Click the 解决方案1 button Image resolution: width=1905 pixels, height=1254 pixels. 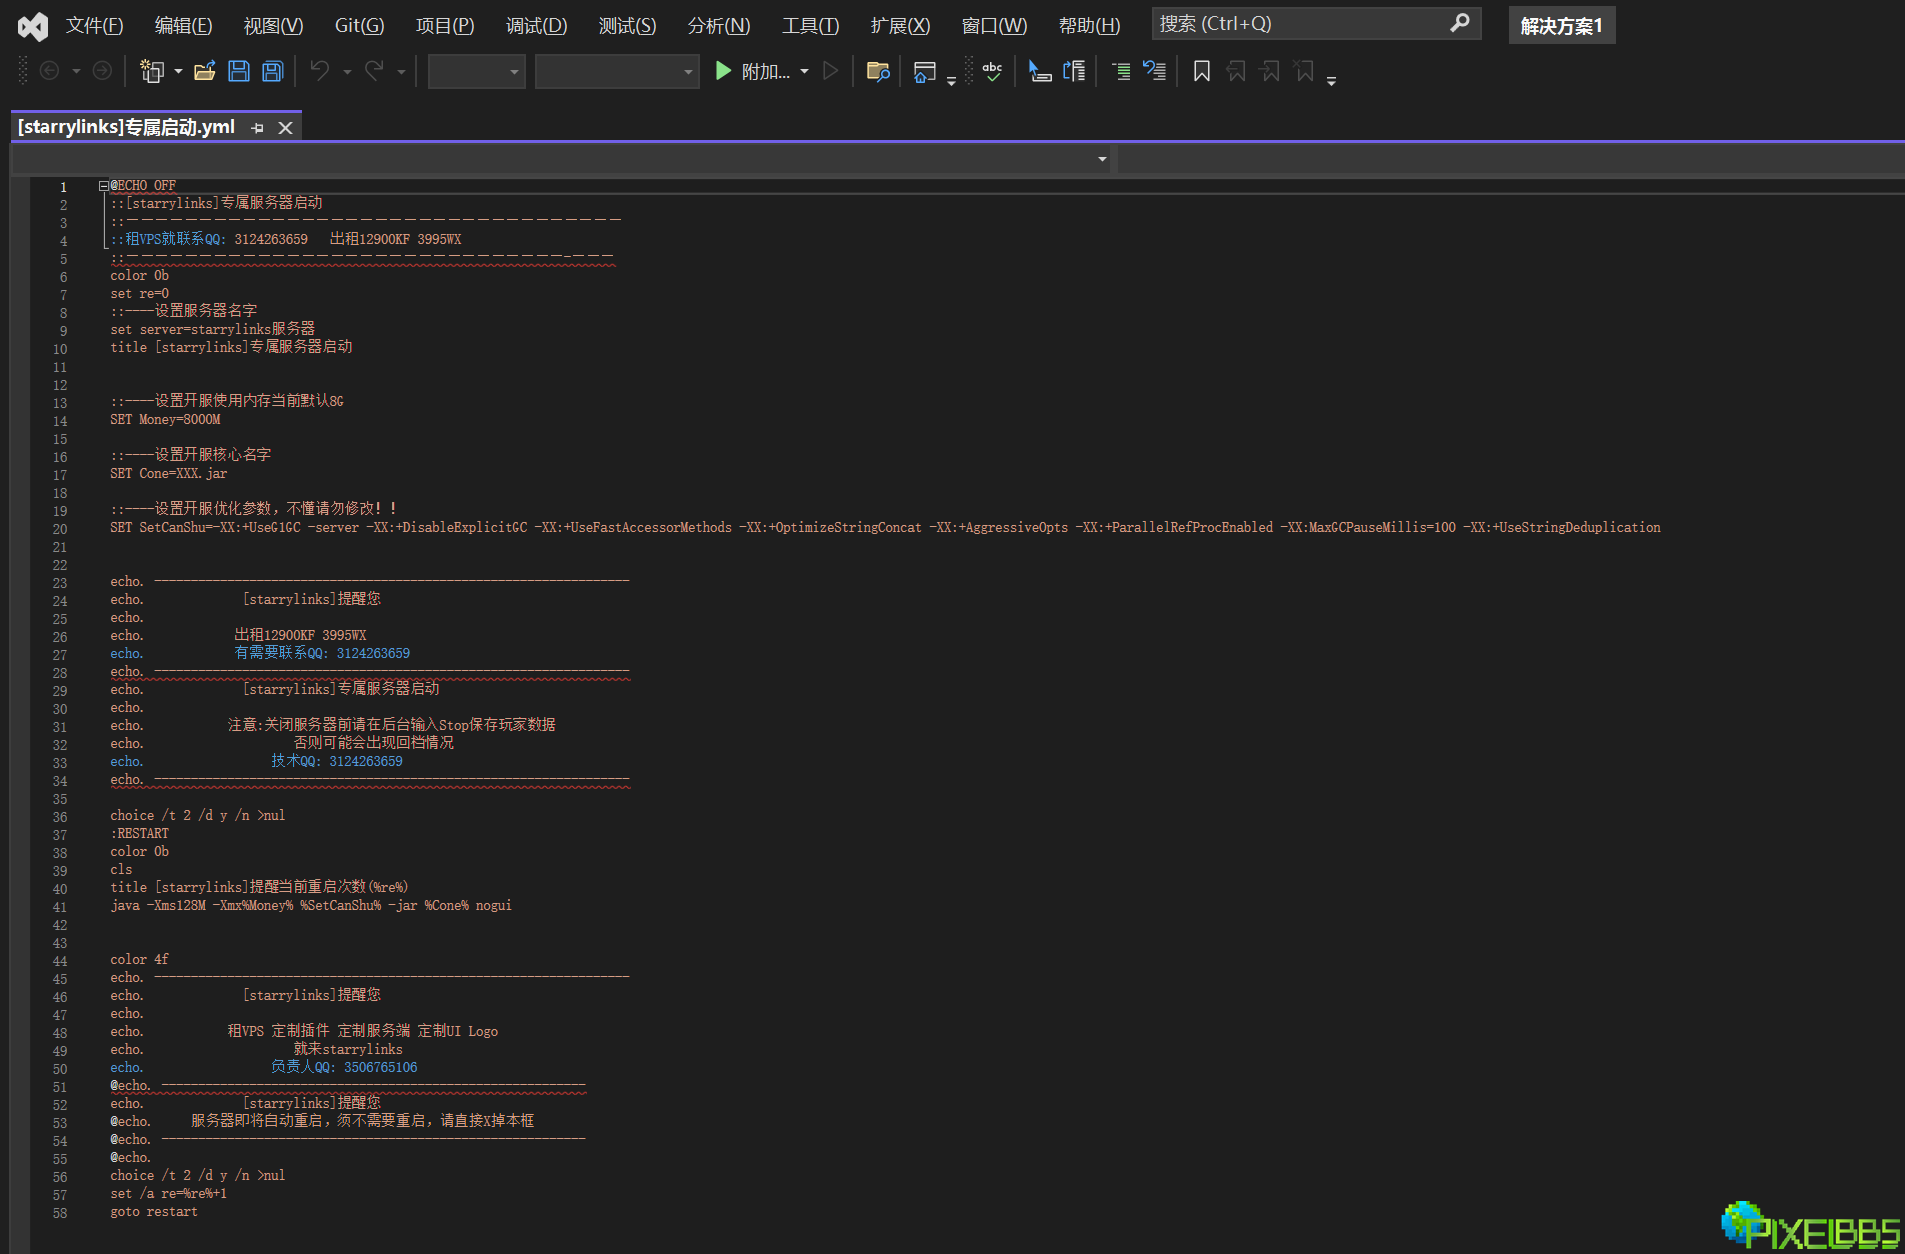[1561, 25]
